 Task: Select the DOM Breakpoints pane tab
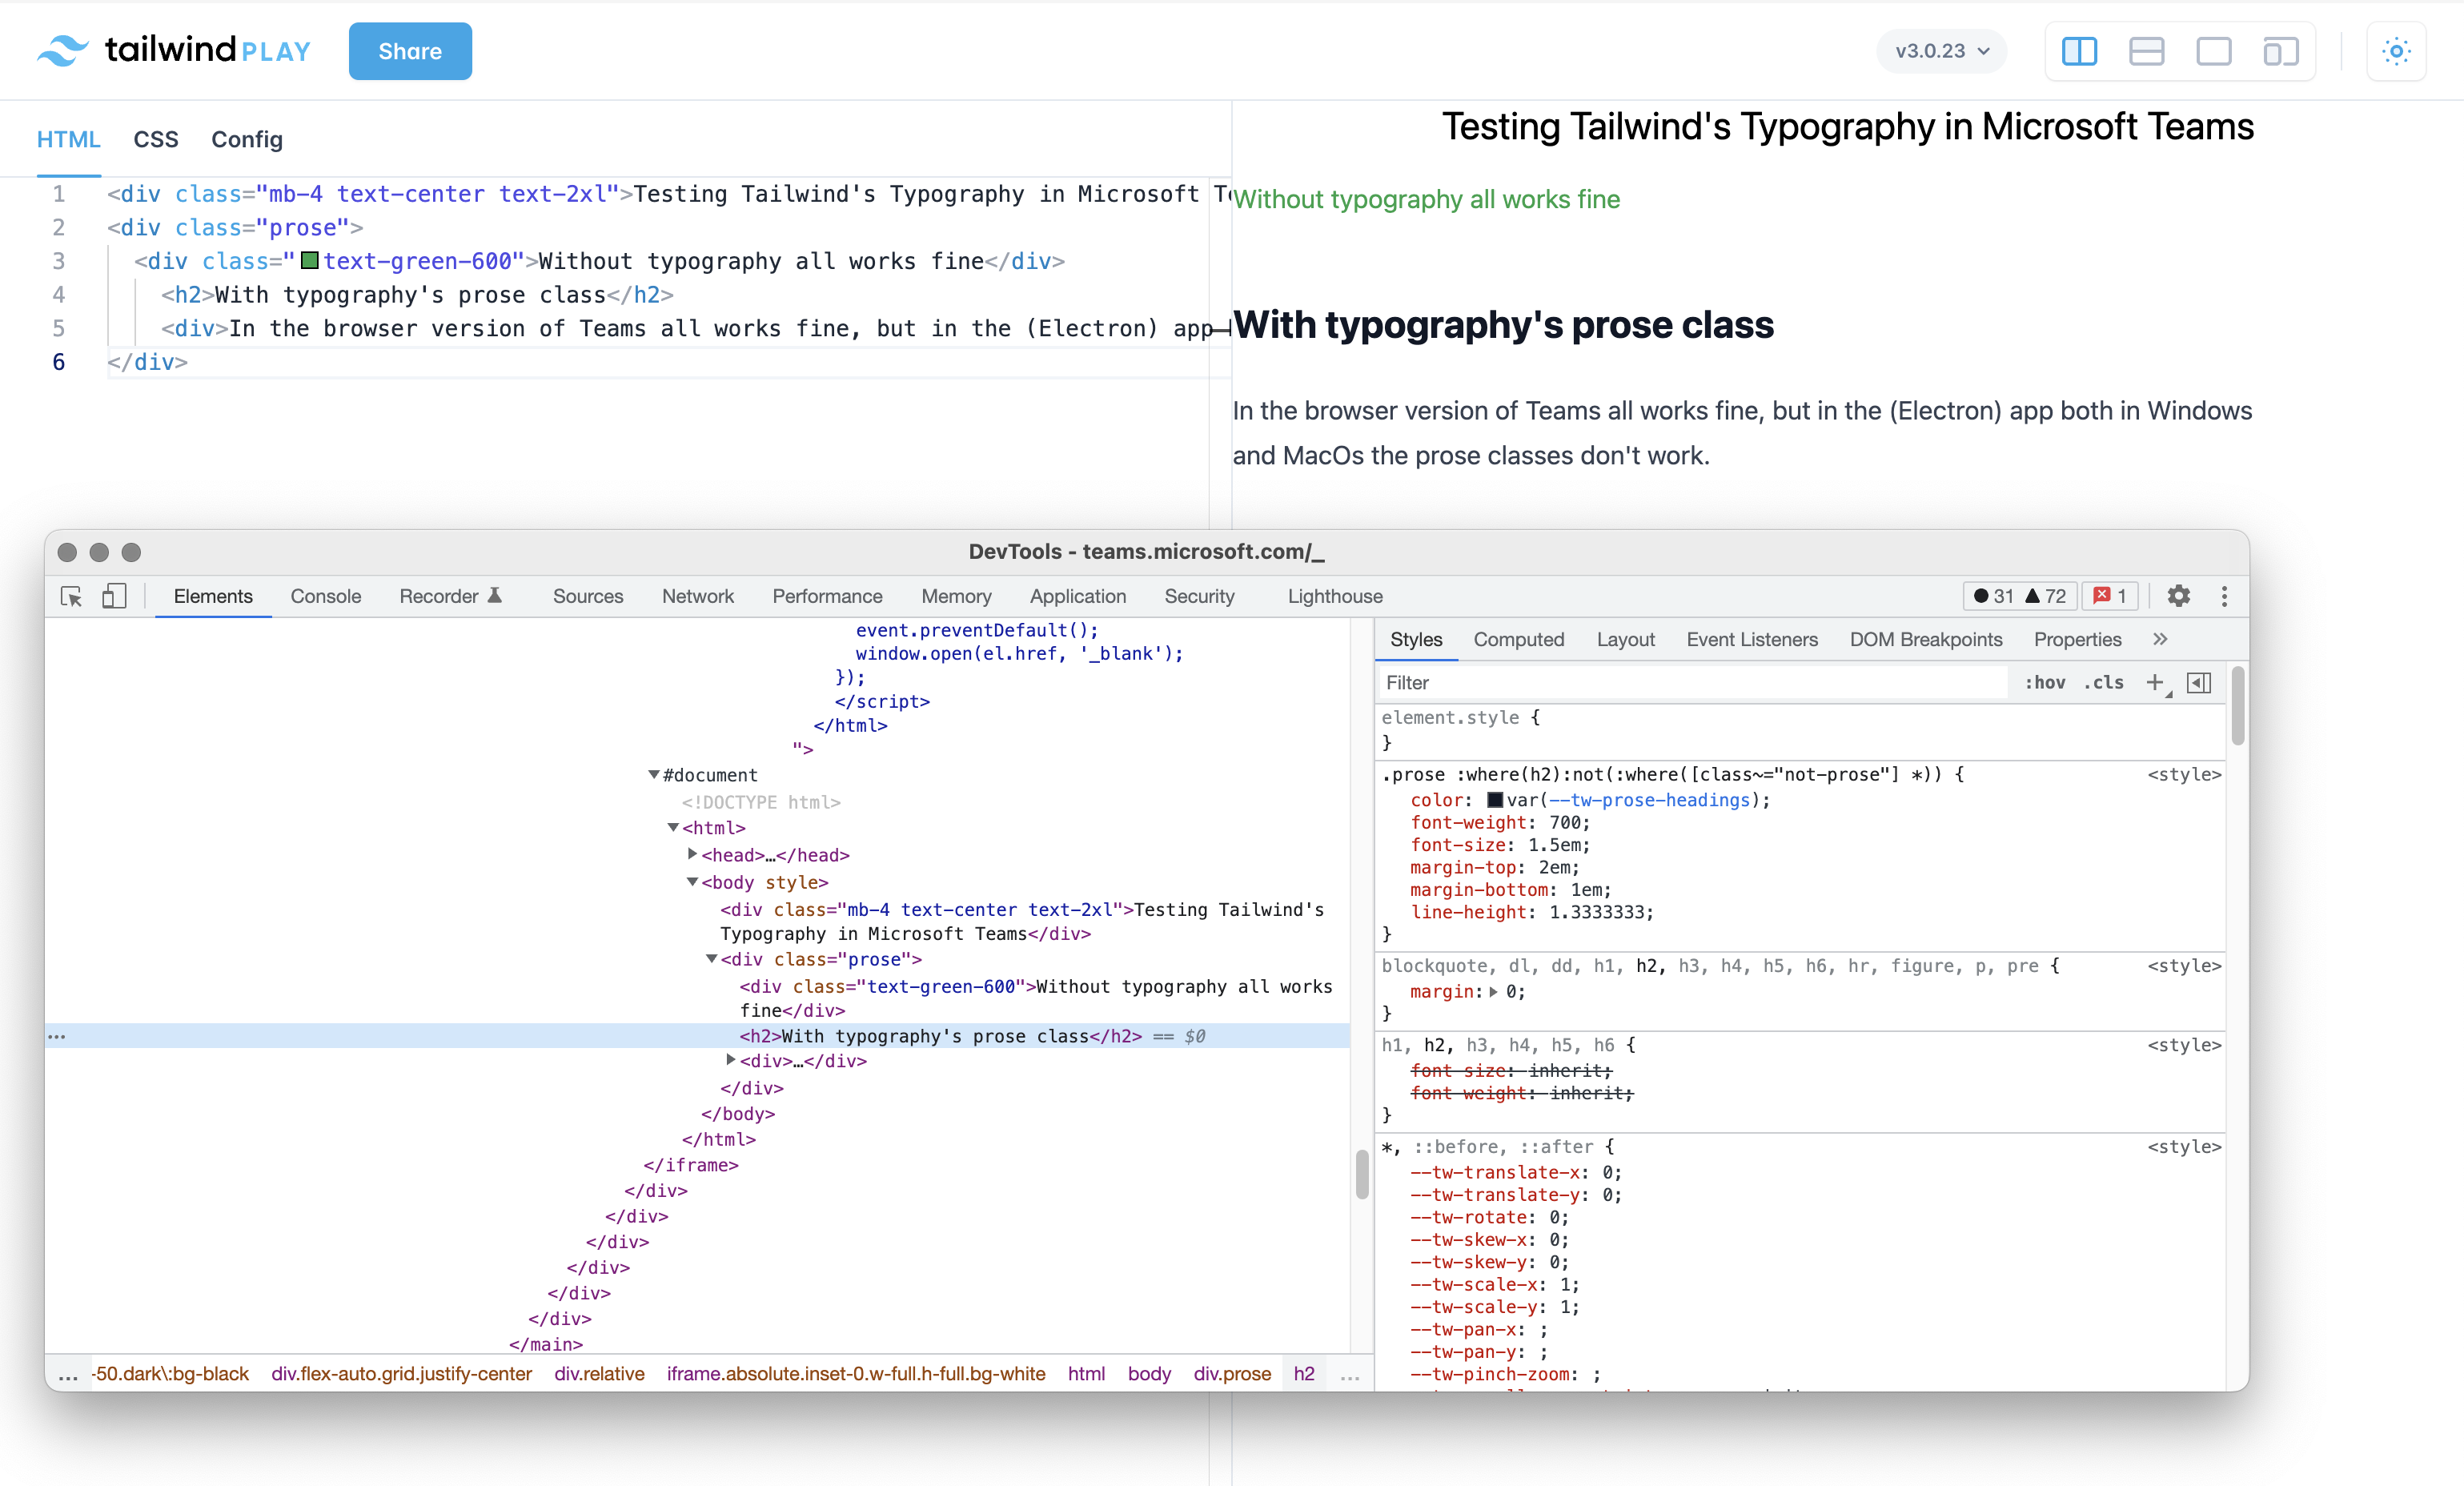[1926, 640]
